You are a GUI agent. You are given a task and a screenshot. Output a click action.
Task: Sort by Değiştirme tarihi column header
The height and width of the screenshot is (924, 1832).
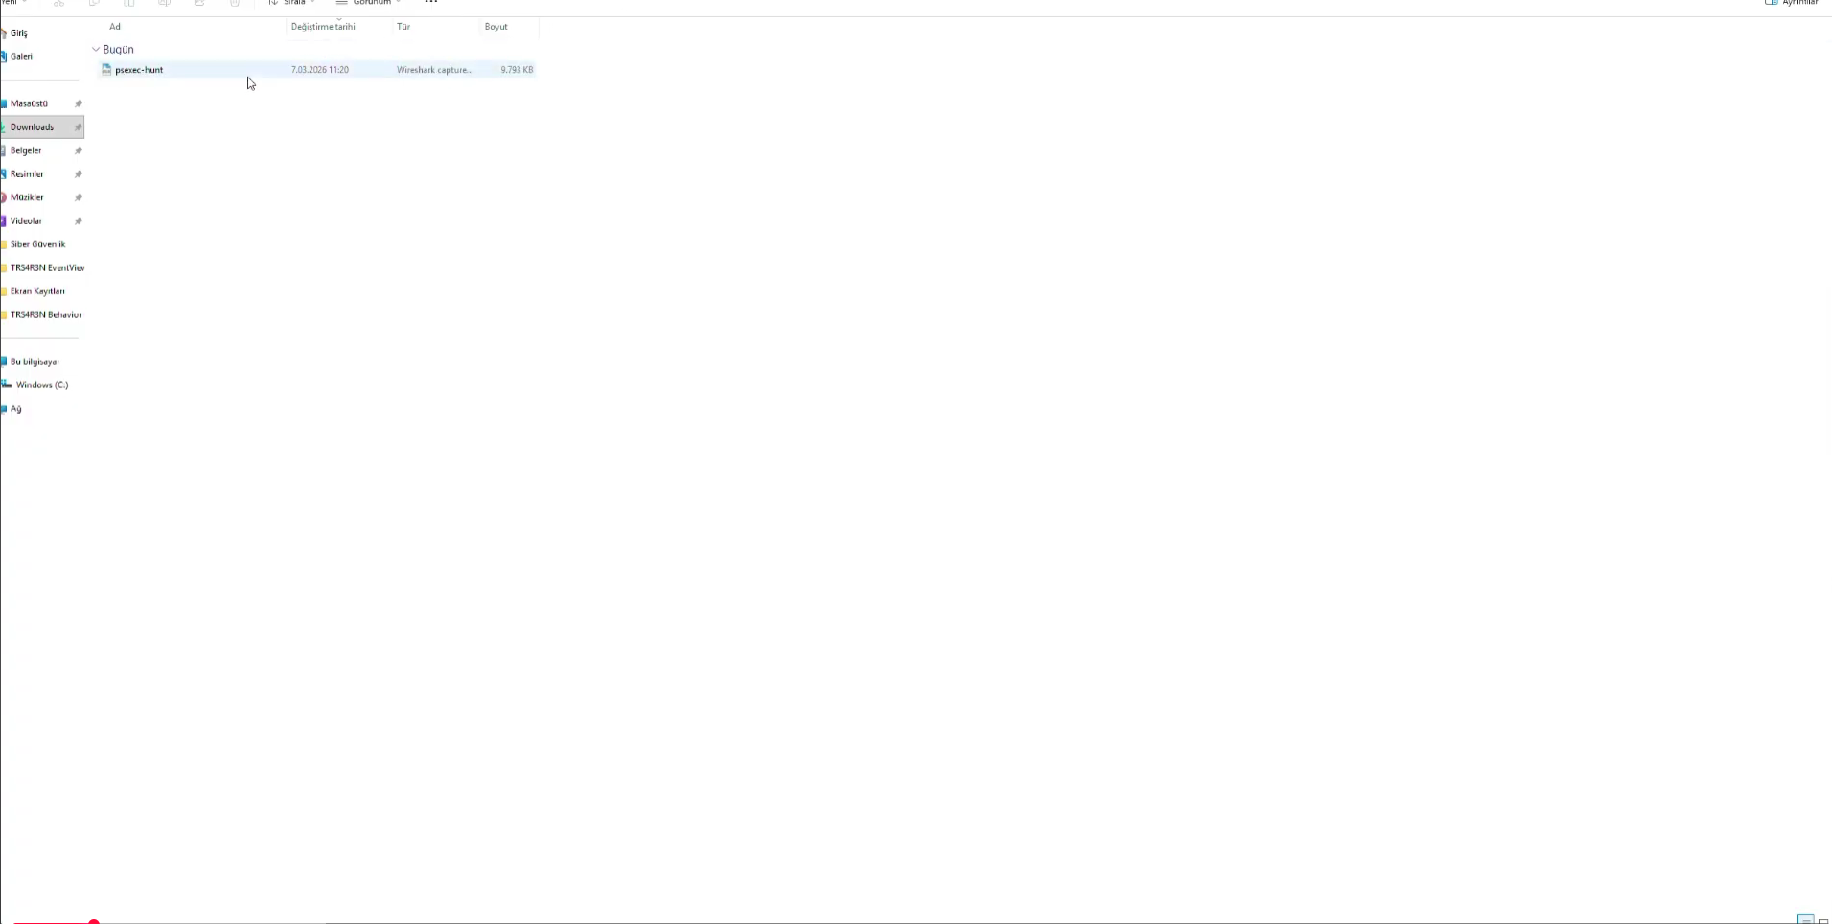[323, 27]
